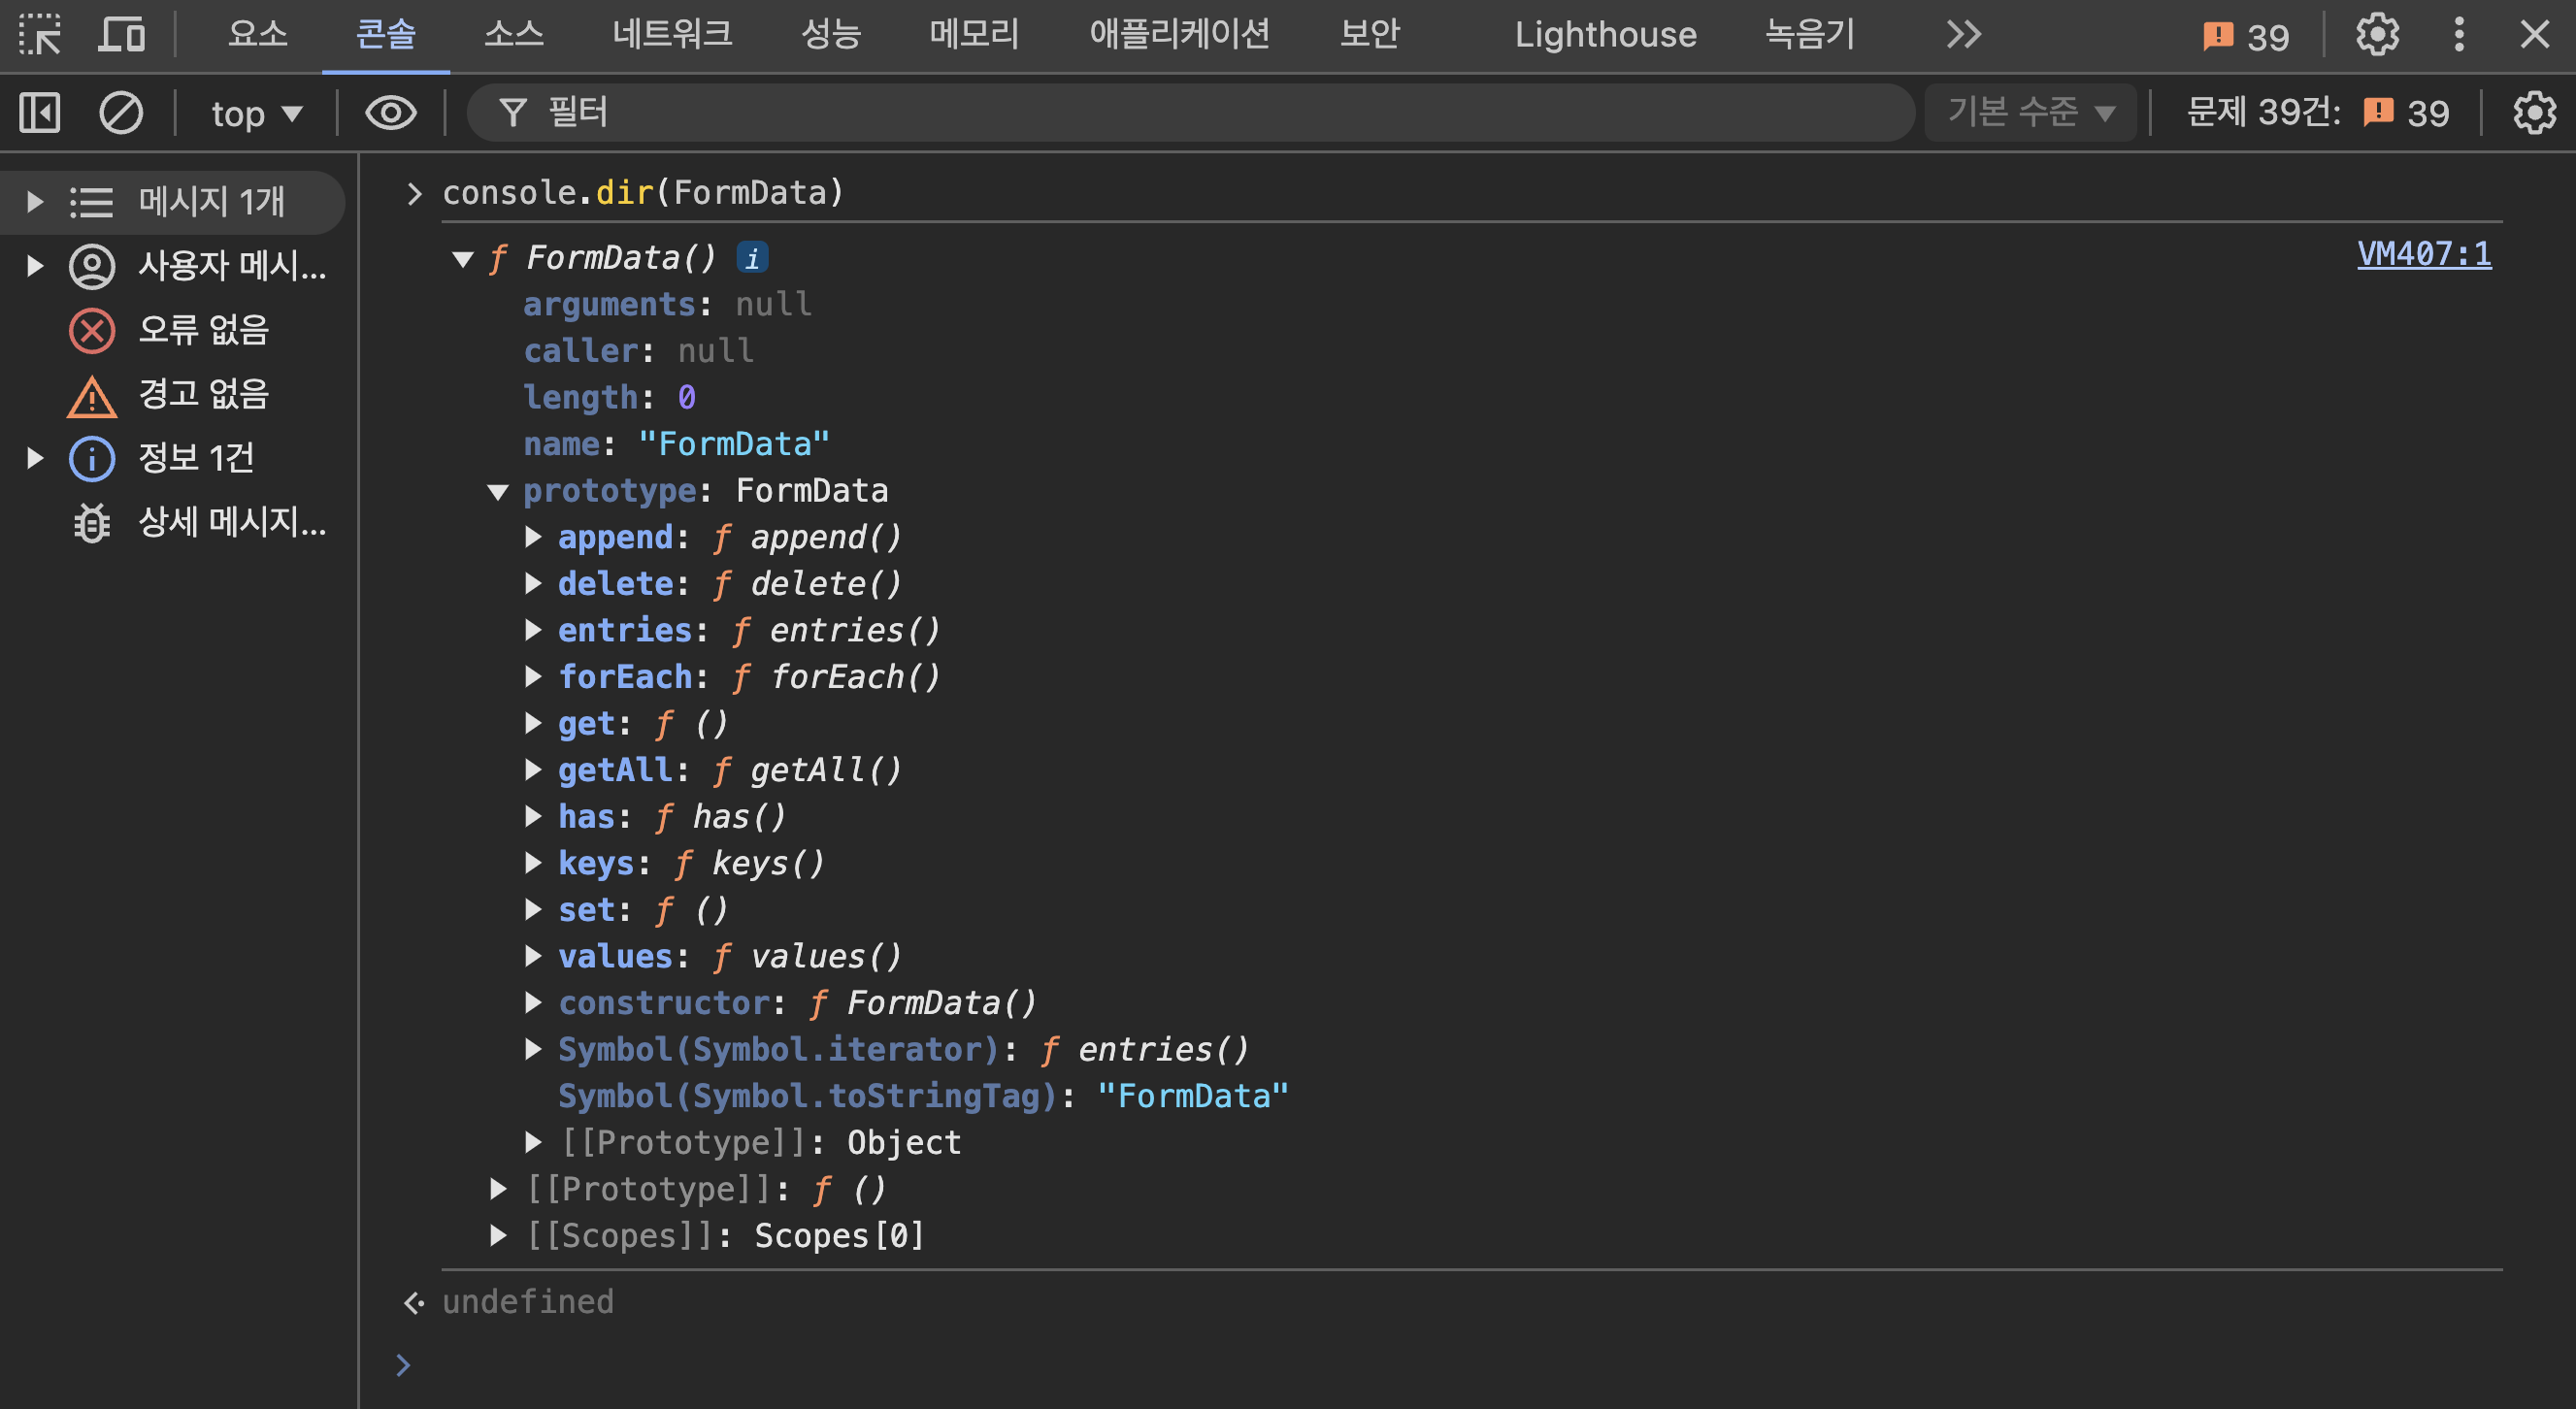Open the '기본 수준' log level dropdown
The height and width of the screenshot is (1409, 2576).
click(2030, 112)
